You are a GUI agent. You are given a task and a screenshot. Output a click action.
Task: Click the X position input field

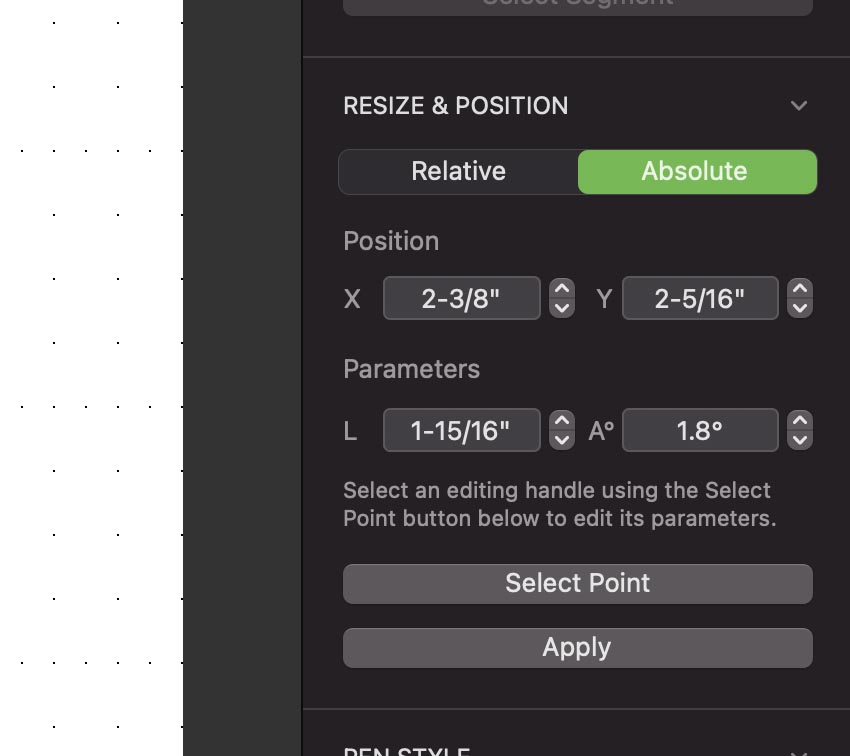[x=461, y=298]
